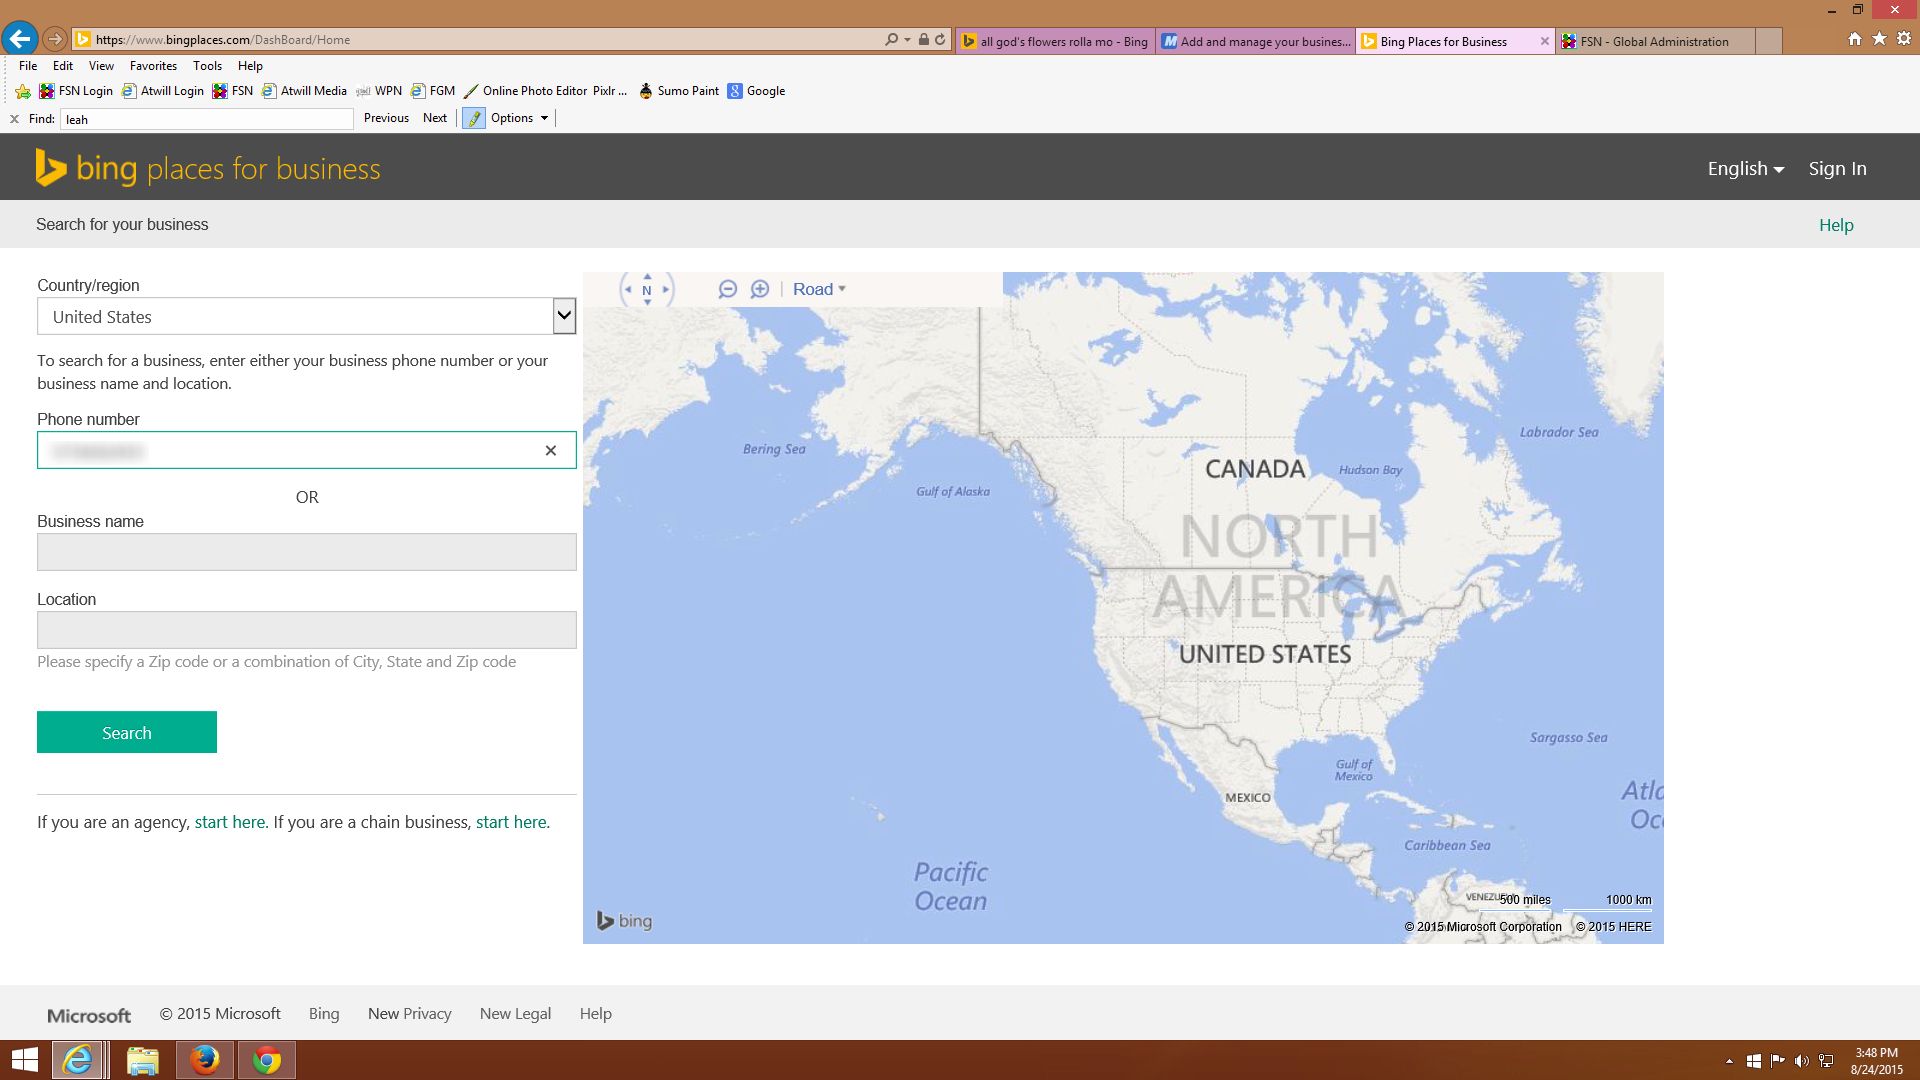Click the Sign In link

click(1837, 169)
